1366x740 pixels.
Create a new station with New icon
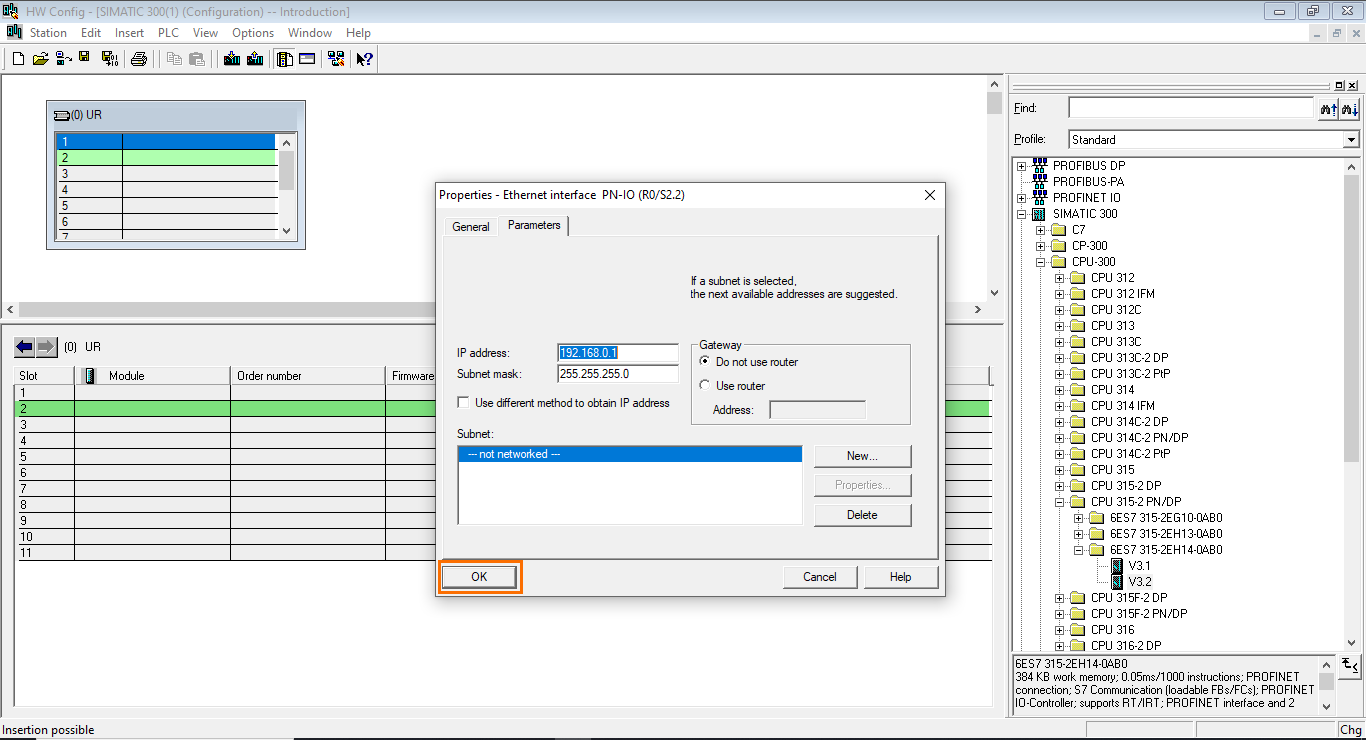18,59
